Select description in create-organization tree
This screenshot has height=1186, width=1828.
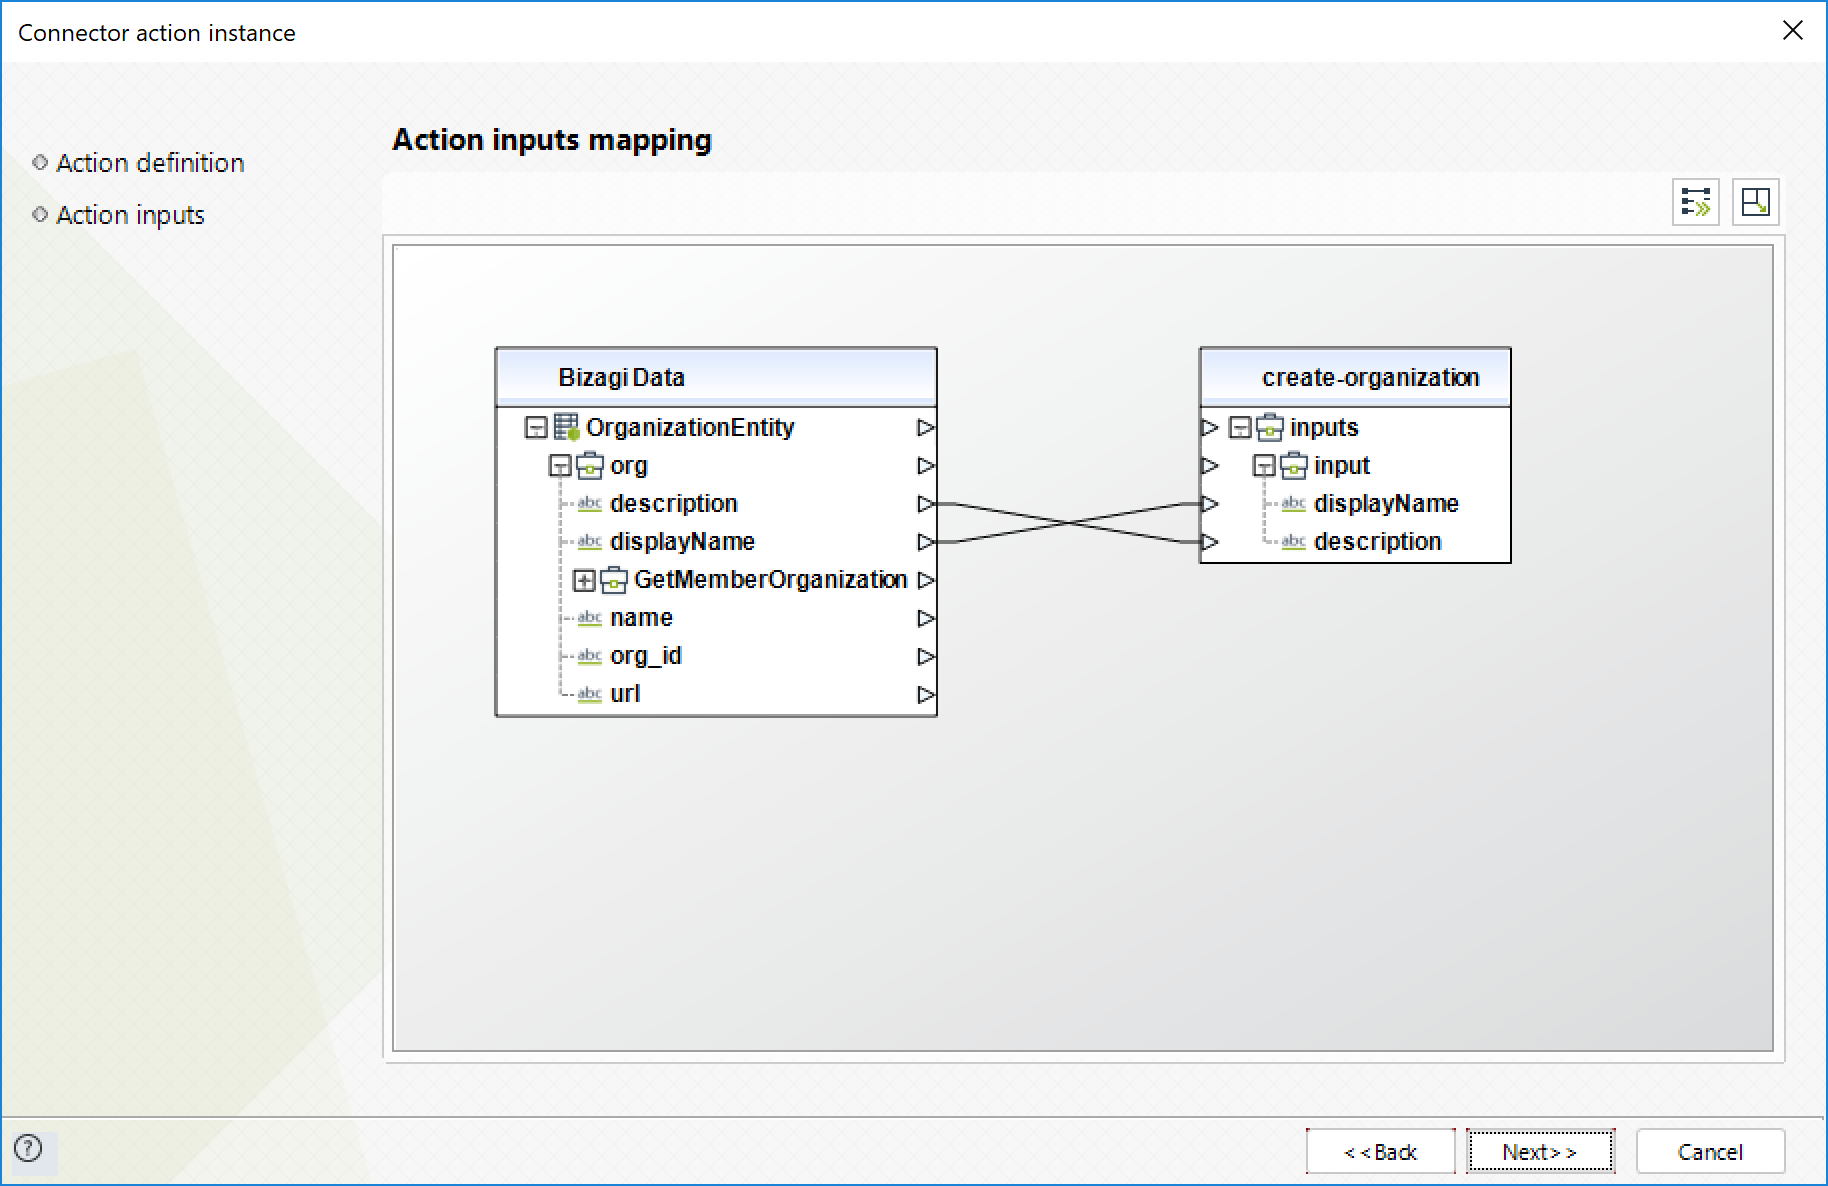point(1377,542)
